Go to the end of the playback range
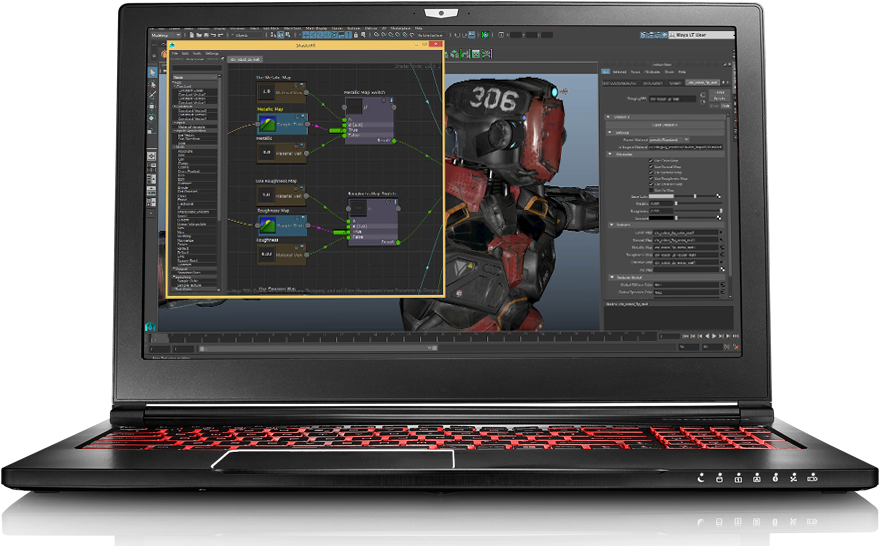This screenshot has width=879, height=546. 735,336
